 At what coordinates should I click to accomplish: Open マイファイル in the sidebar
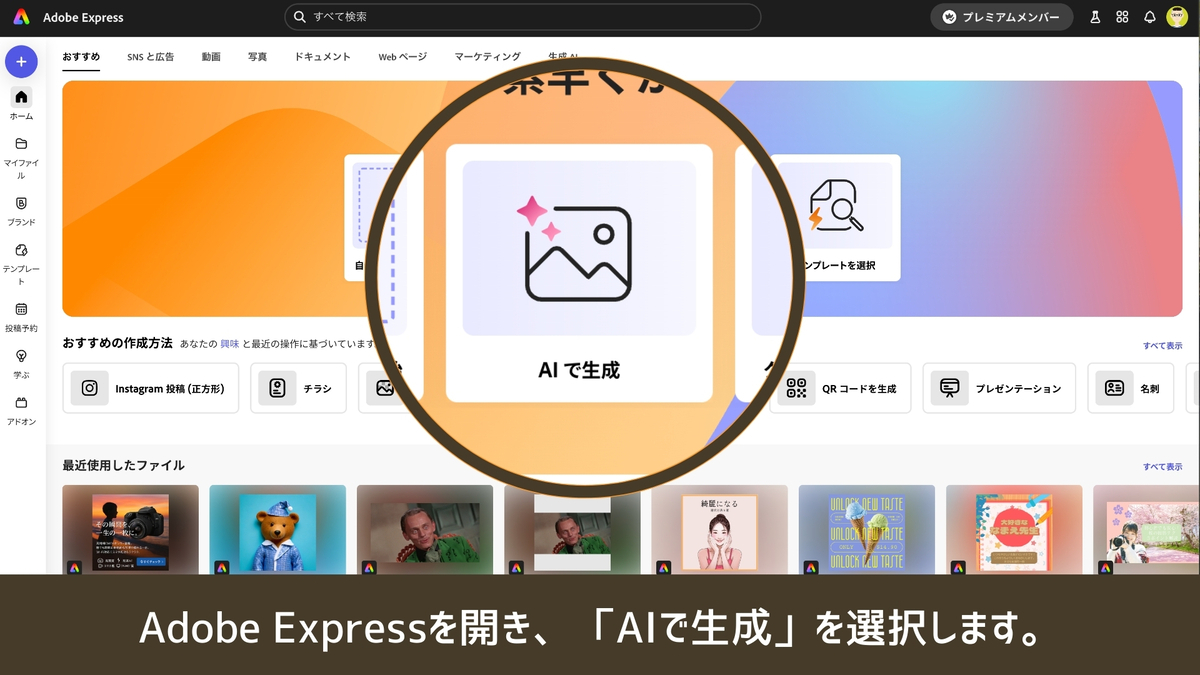click(x=21, y=158)
